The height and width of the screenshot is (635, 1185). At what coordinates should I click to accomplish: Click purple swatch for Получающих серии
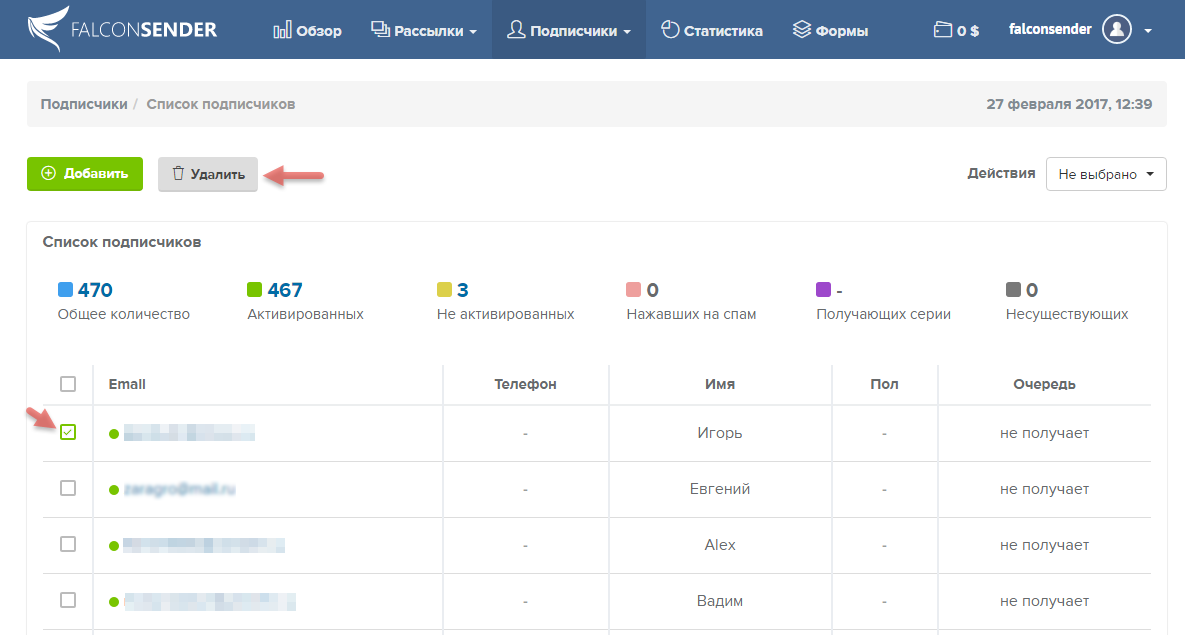pyautogui.click(x=824, y=290)
